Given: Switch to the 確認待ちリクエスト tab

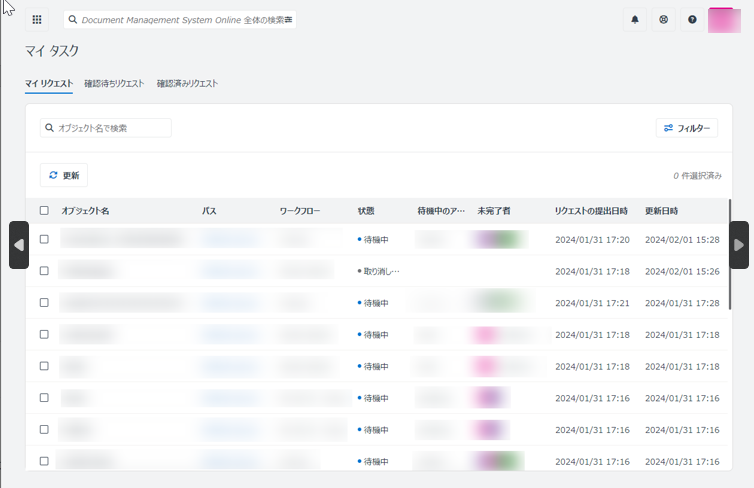Looking at the screenshot, I should pos(114,84).
